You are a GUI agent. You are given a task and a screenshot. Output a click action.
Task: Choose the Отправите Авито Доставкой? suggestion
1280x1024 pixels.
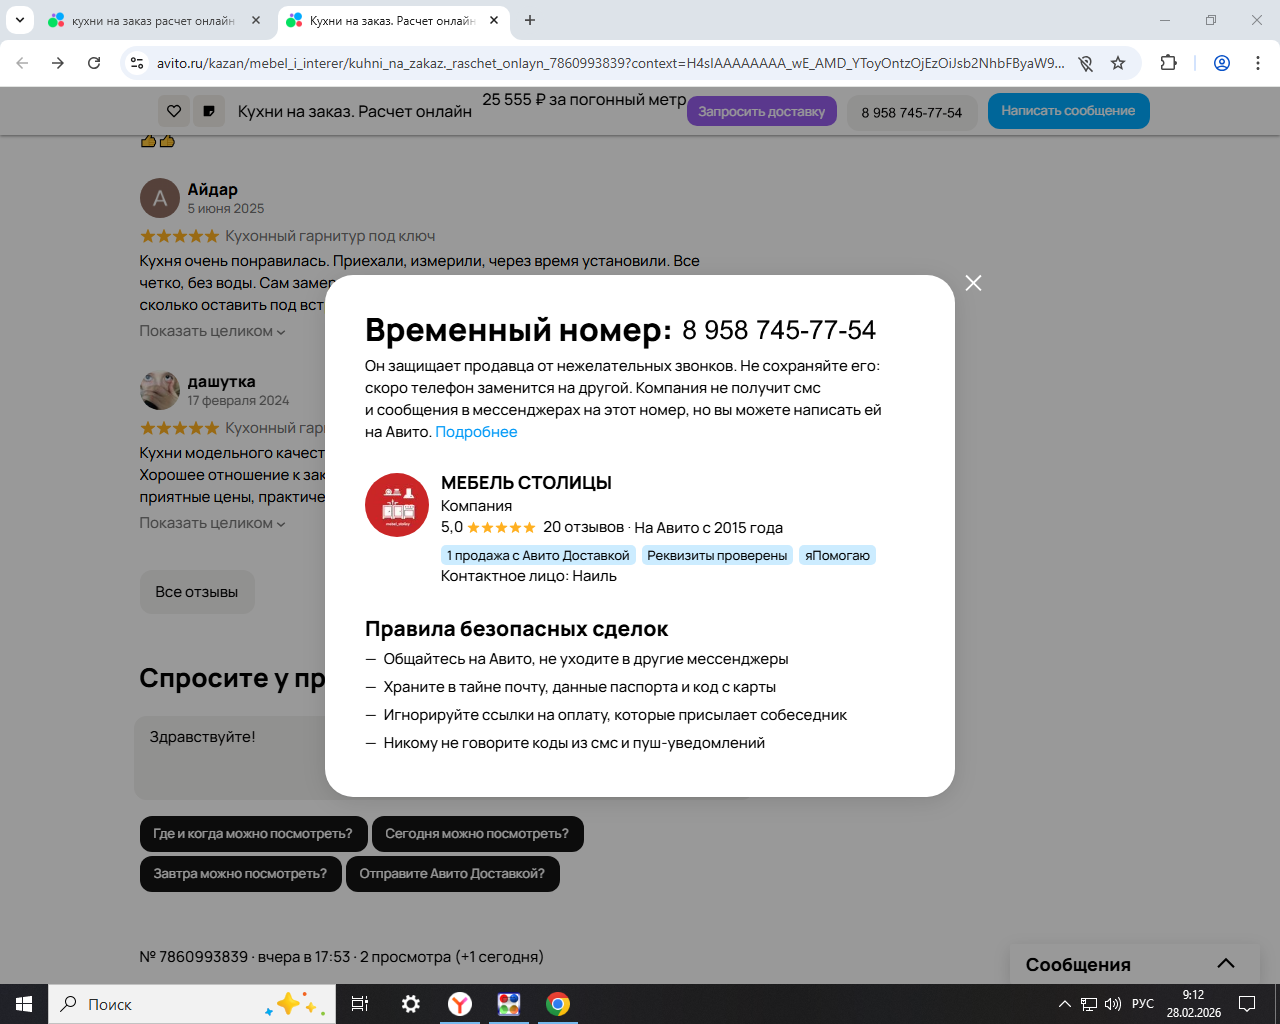pos(452,874)
